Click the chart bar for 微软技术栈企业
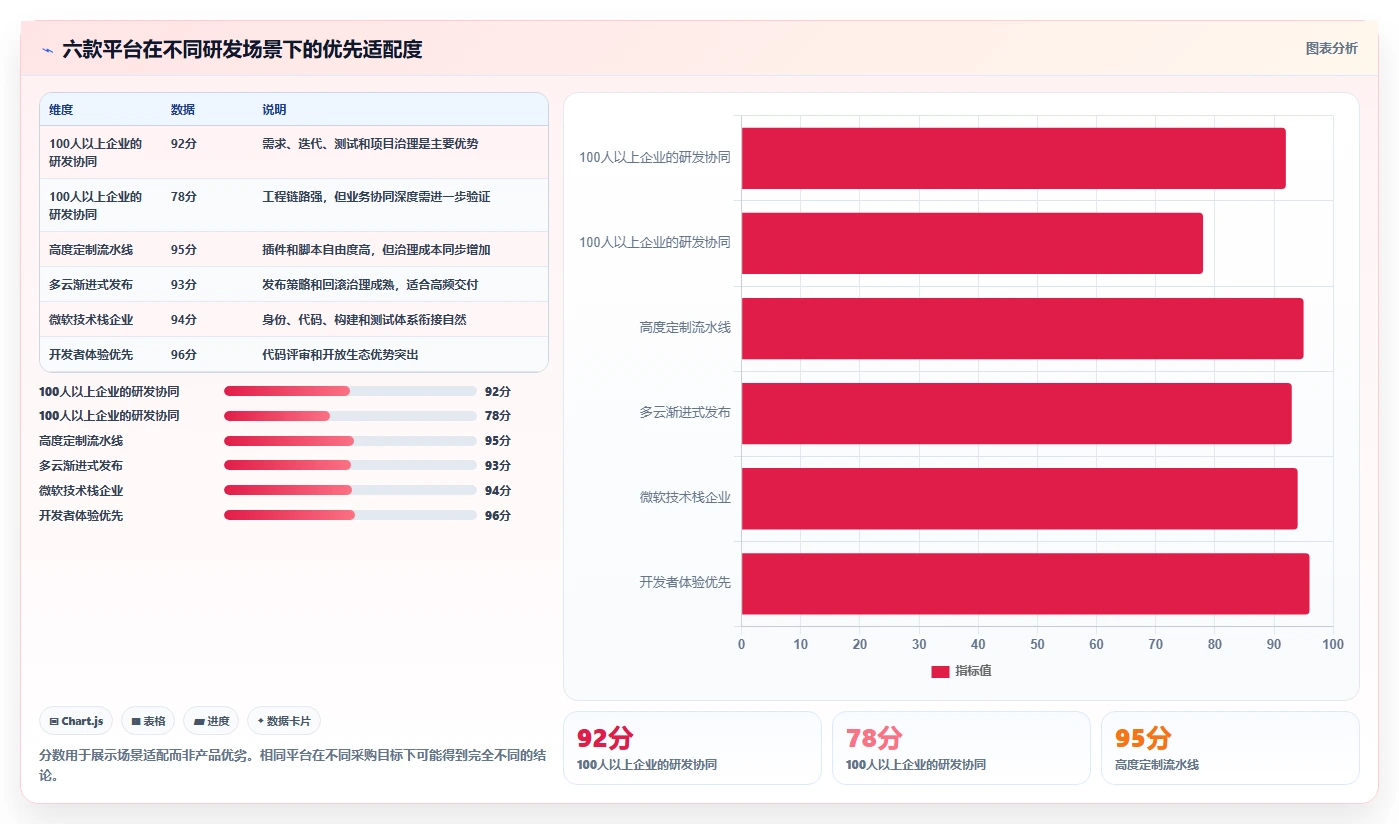1399x824 pixels. [x=1019, y=498]
